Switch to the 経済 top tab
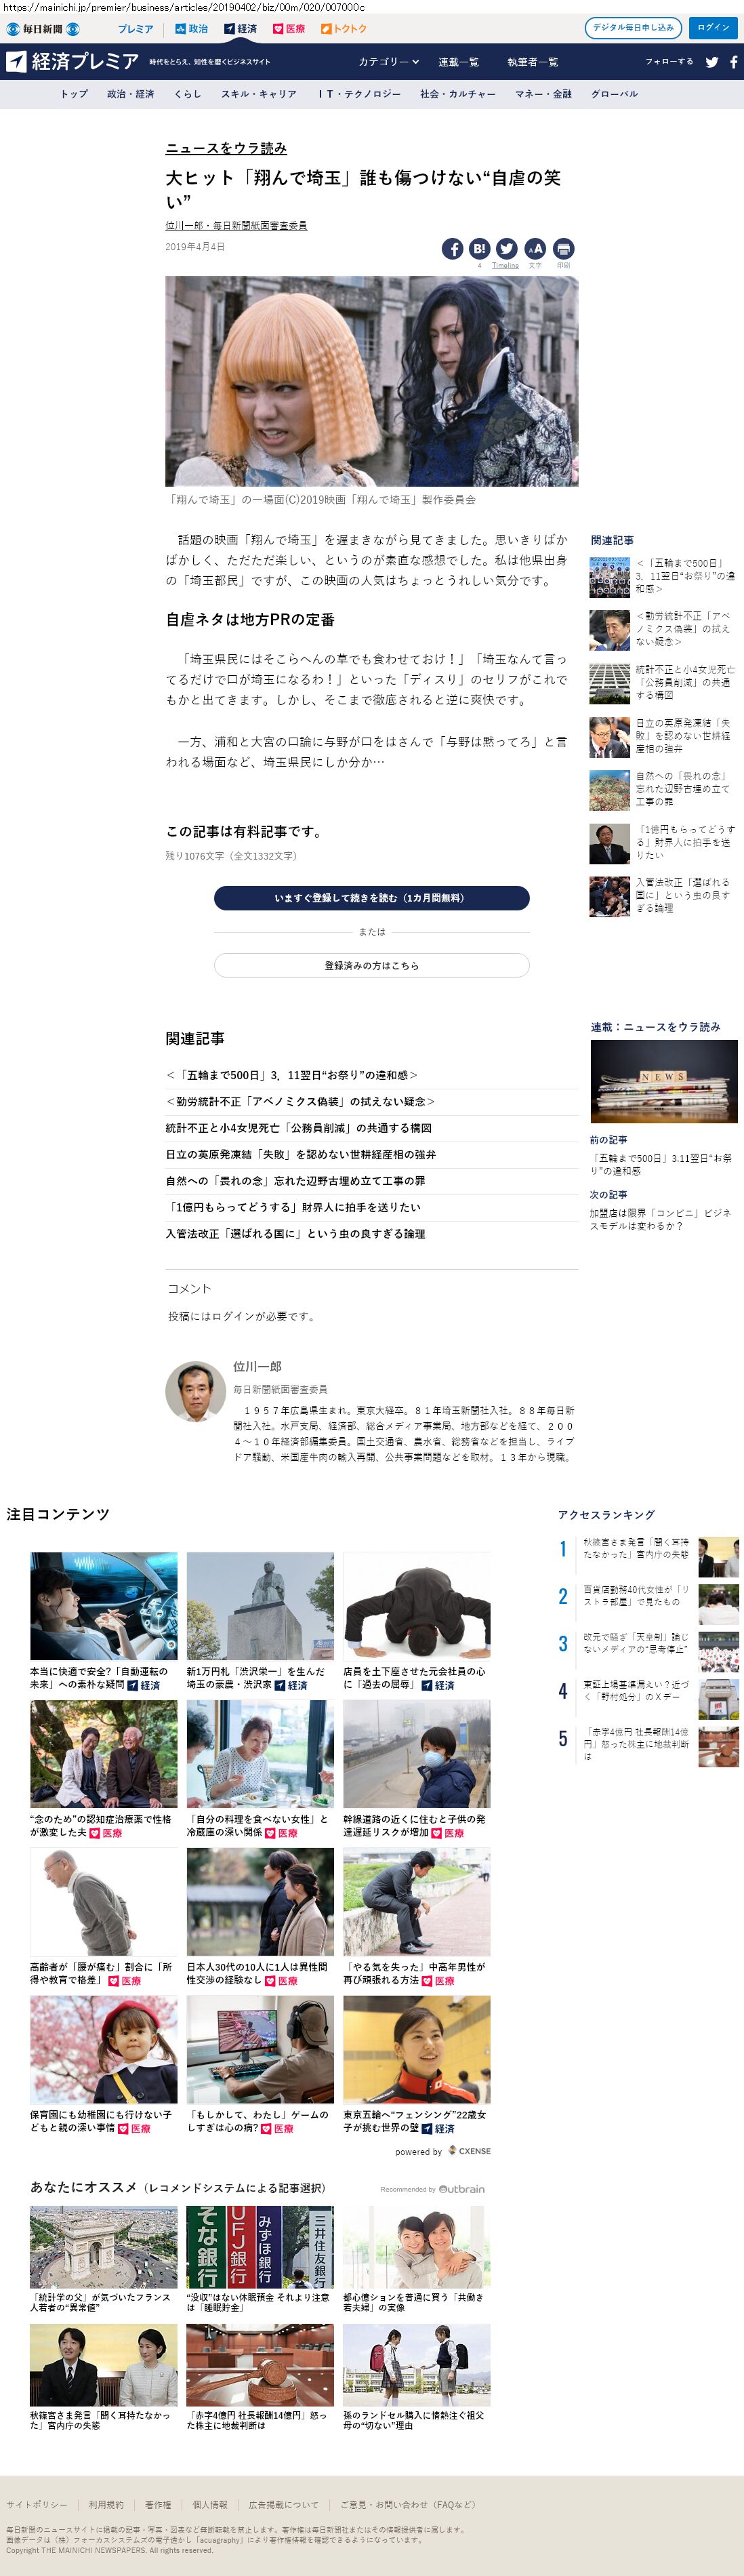744x2576 pixels. [x=240, y=29]
